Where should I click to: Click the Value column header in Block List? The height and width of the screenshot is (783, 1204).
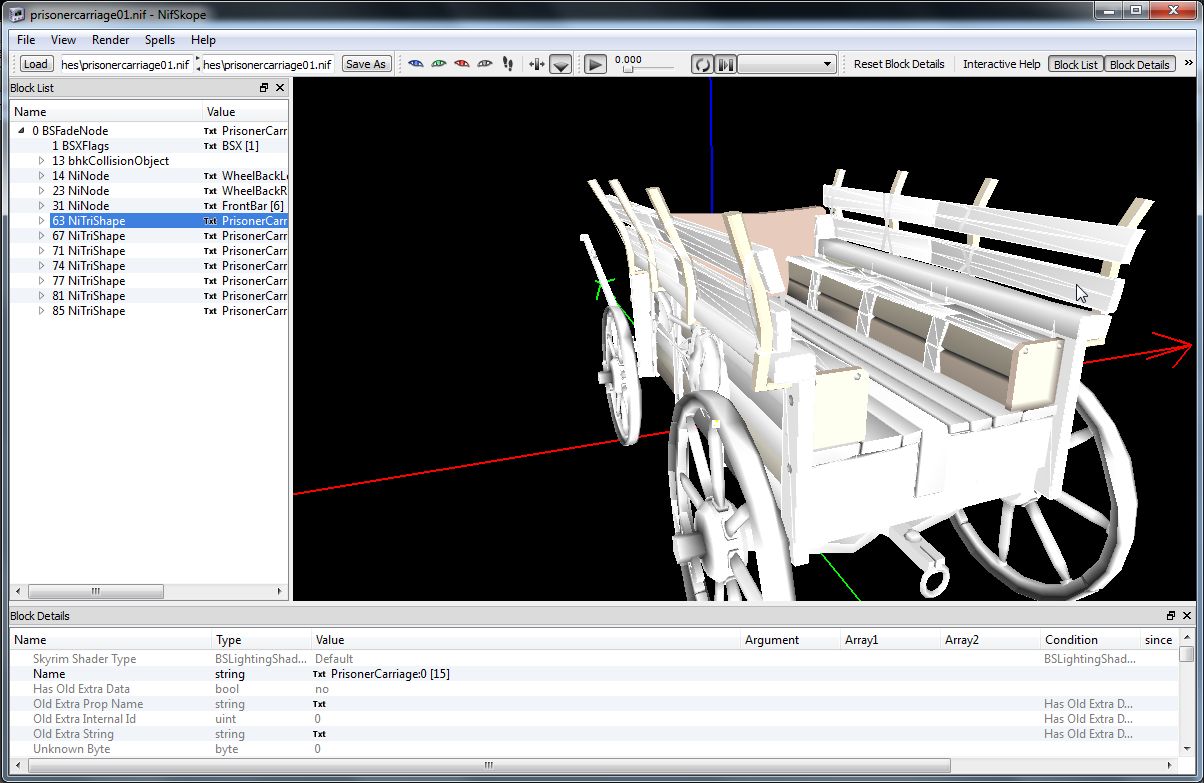pyautogui.click(x=245, y=112)
